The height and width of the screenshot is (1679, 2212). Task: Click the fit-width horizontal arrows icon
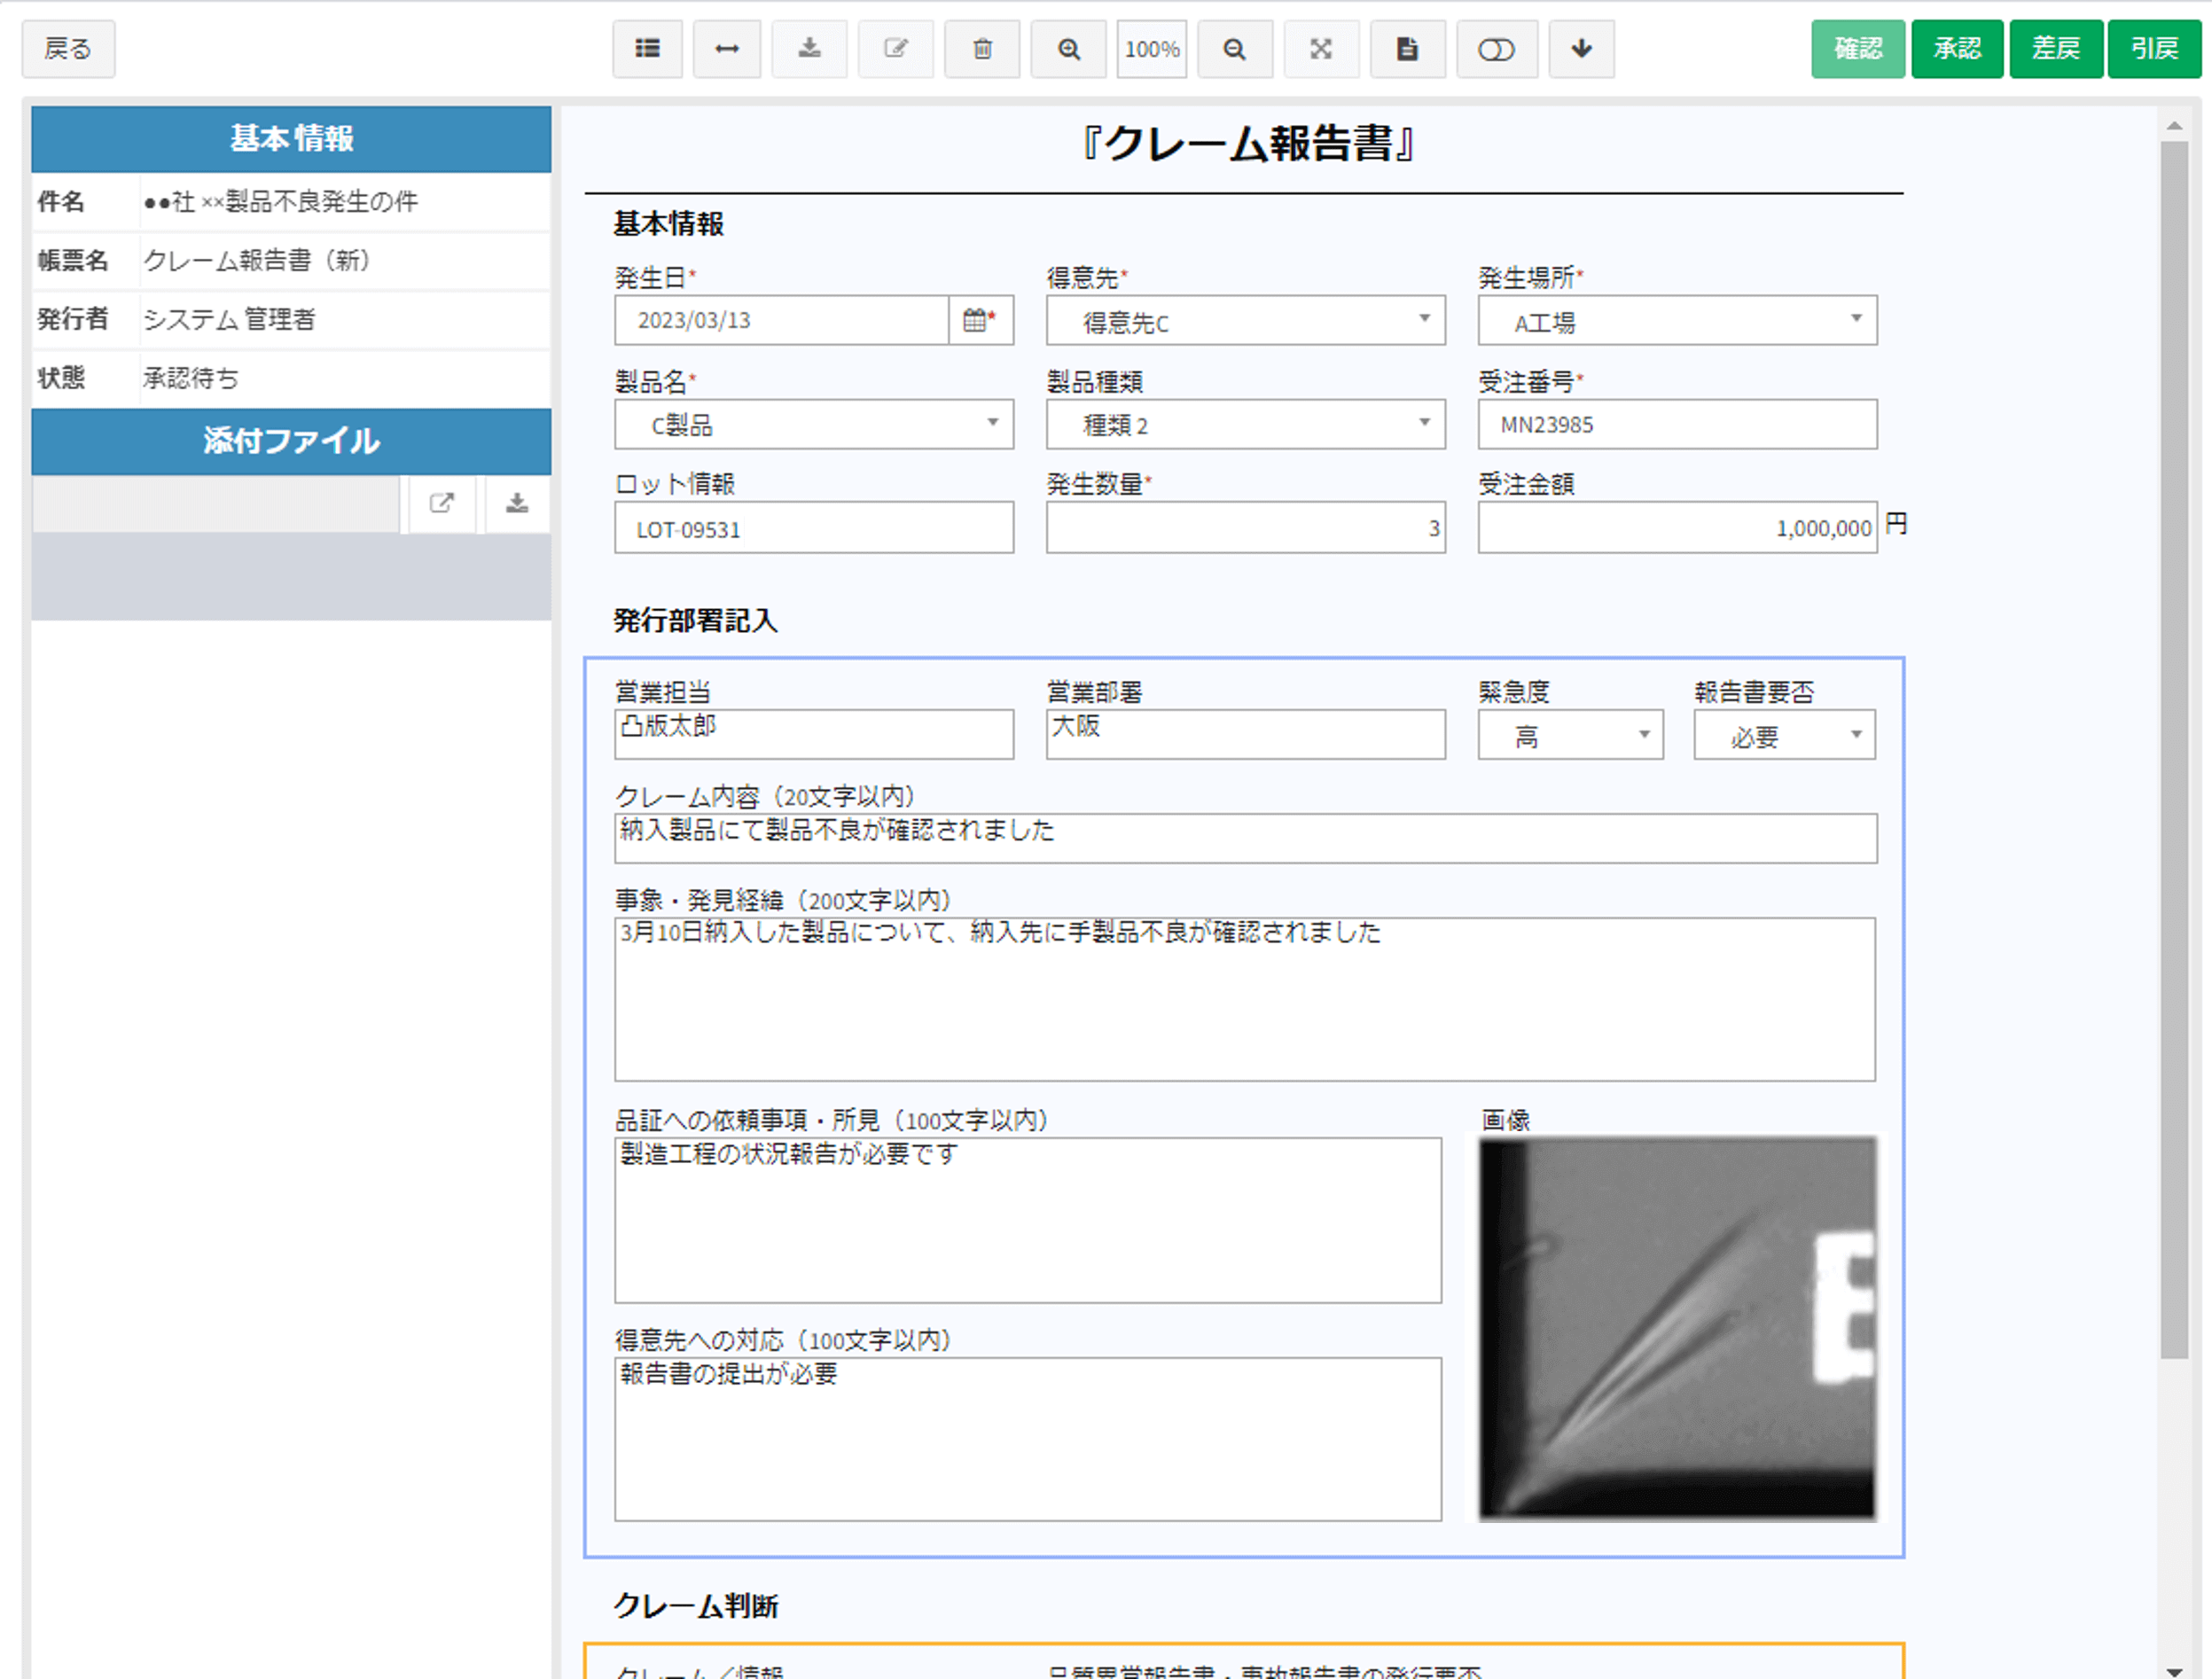727,49
